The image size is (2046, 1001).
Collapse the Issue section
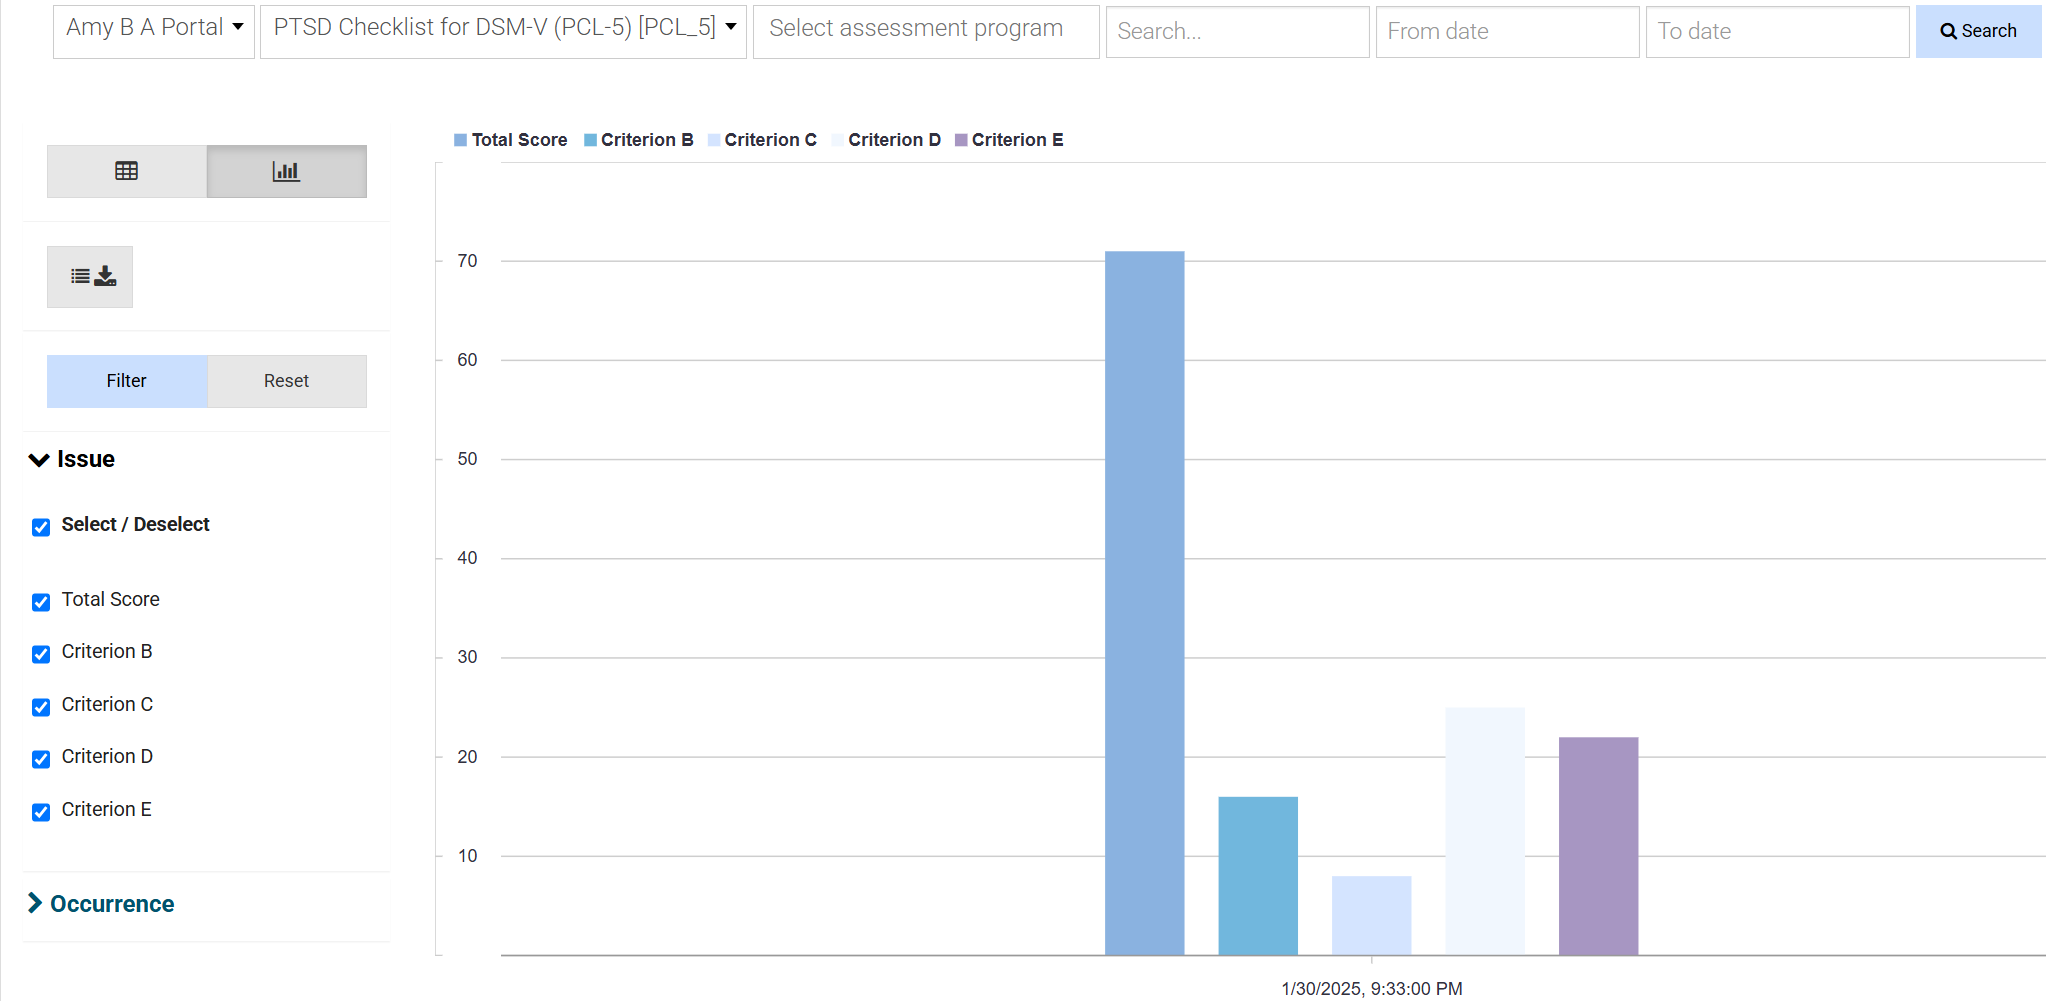pos(72,459)
